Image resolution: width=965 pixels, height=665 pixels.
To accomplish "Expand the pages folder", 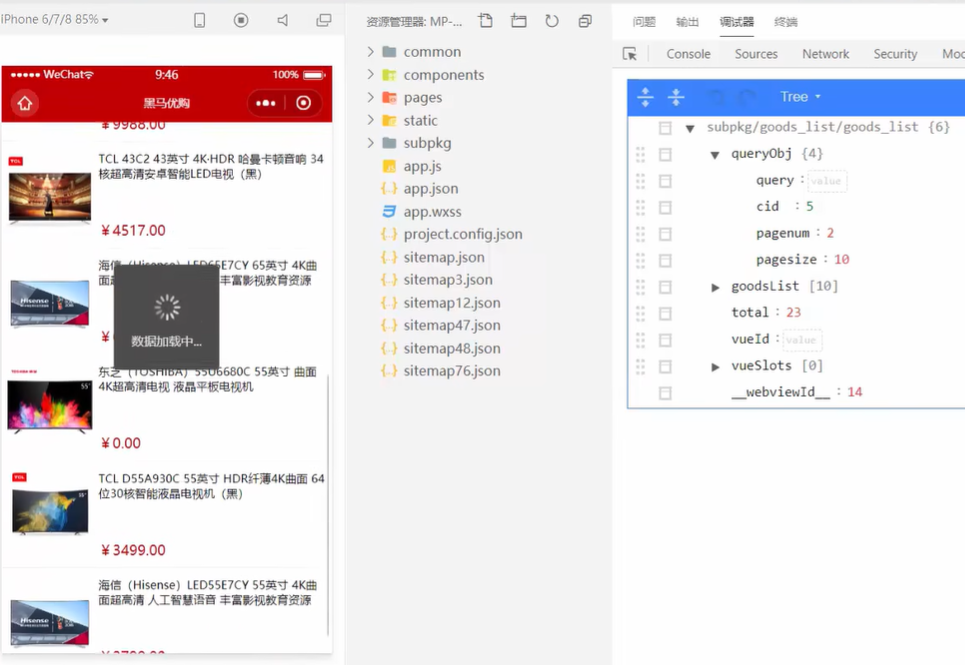I will [x=370, y=97].
